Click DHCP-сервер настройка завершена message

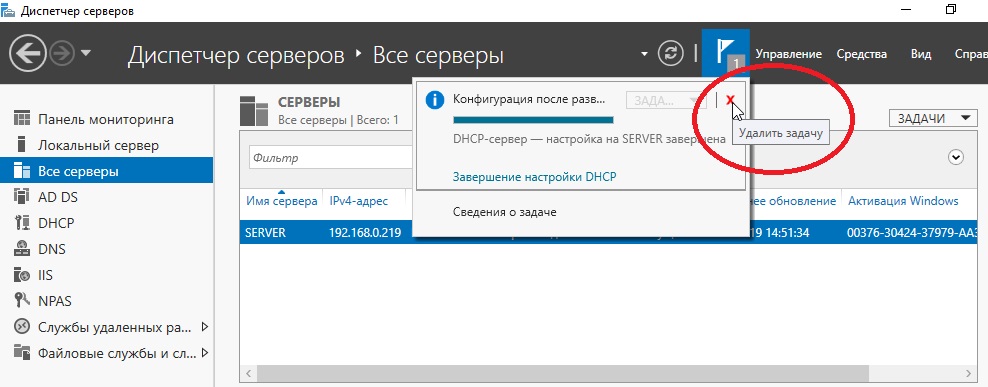589,139
